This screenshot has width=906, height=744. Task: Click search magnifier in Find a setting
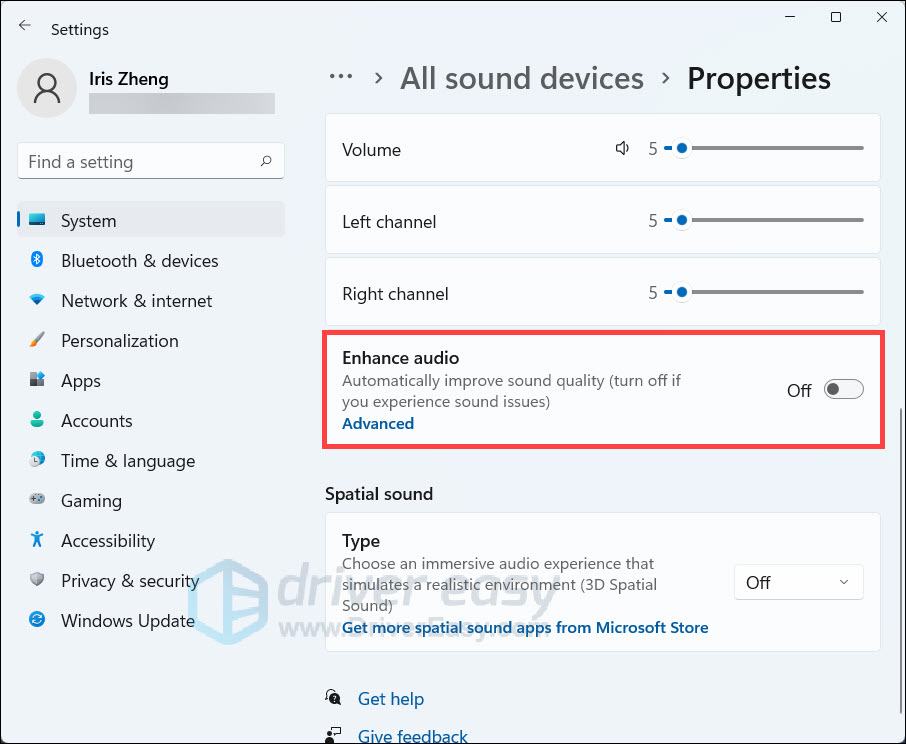266,161
